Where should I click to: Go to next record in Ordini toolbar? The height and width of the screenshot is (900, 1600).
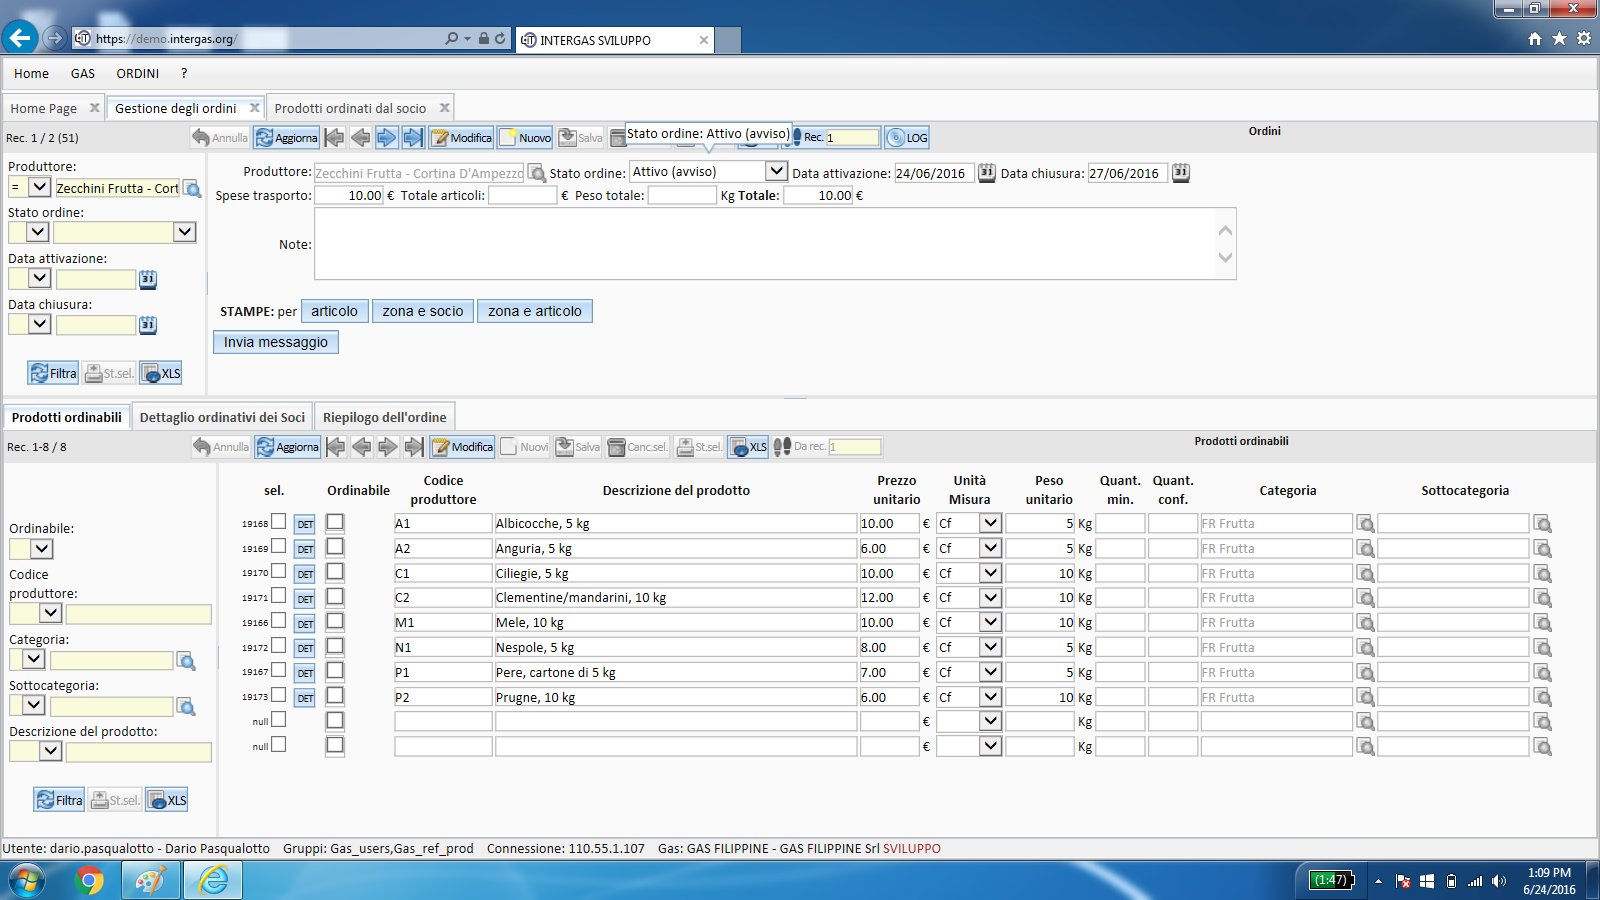pos(387,138)
